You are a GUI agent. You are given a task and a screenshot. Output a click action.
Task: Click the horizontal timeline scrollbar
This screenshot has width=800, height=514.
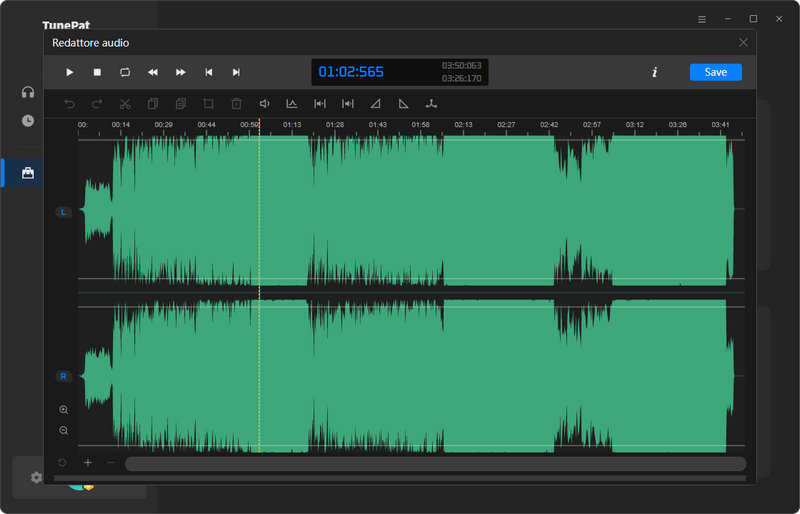pos(436,464)
